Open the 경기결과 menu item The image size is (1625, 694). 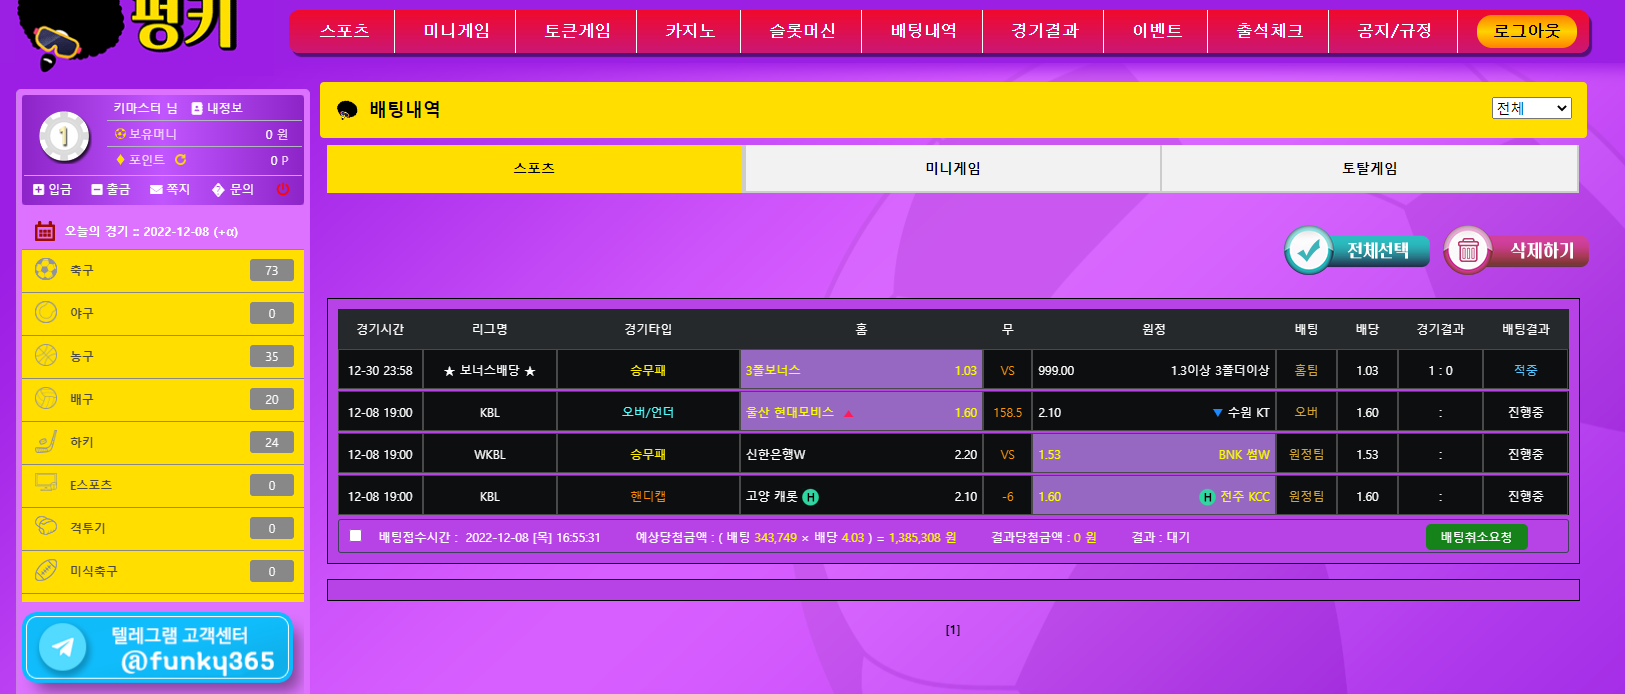[1044, 31]
